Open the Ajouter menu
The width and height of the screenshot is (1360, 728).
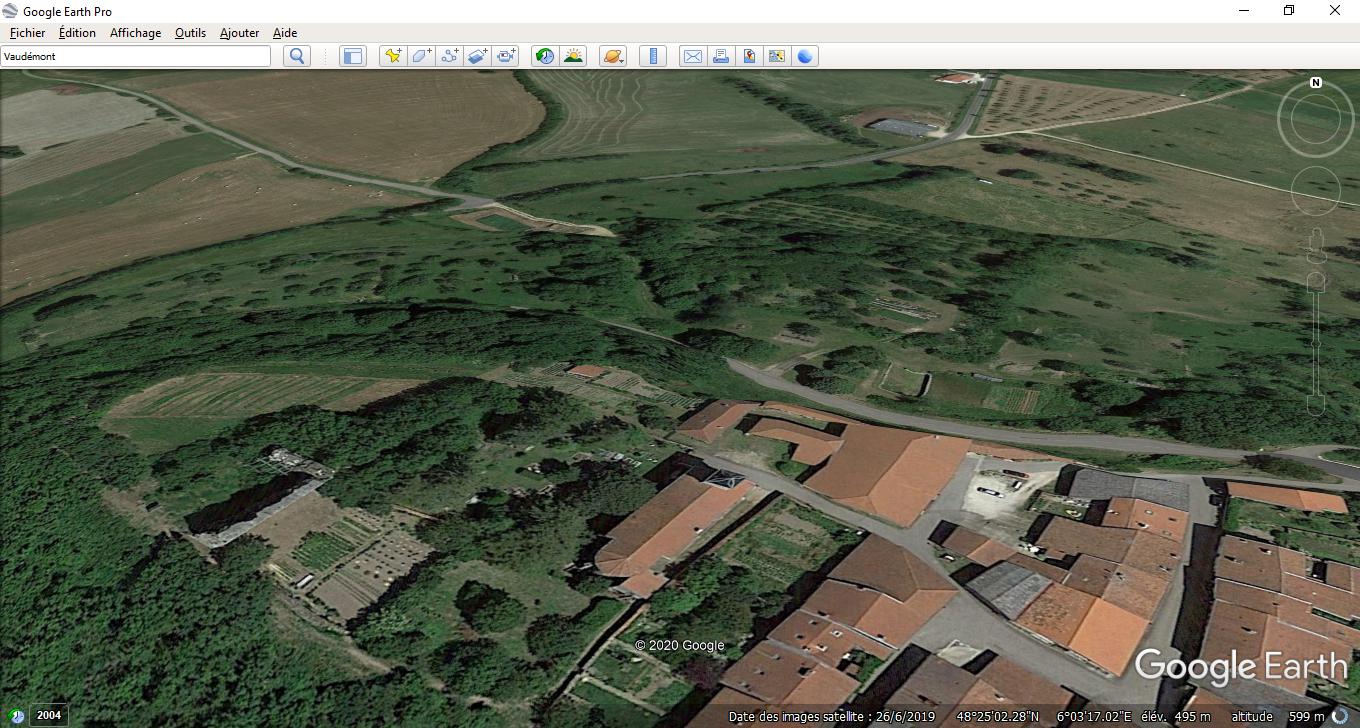pos(239,33)
